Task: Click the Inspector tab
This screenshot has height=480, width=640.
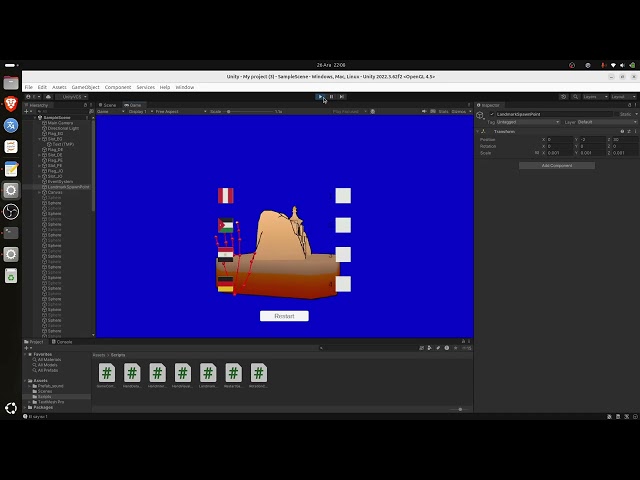Action: click(x=489, y=105)
